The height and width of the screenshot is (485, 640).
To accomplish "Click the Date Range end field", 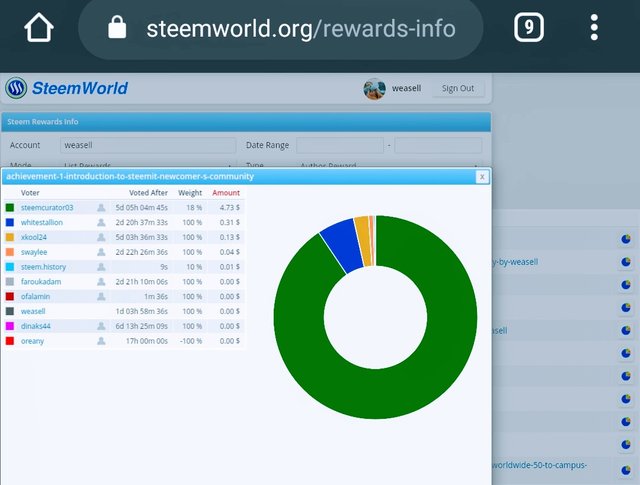I will pos(438,145).
